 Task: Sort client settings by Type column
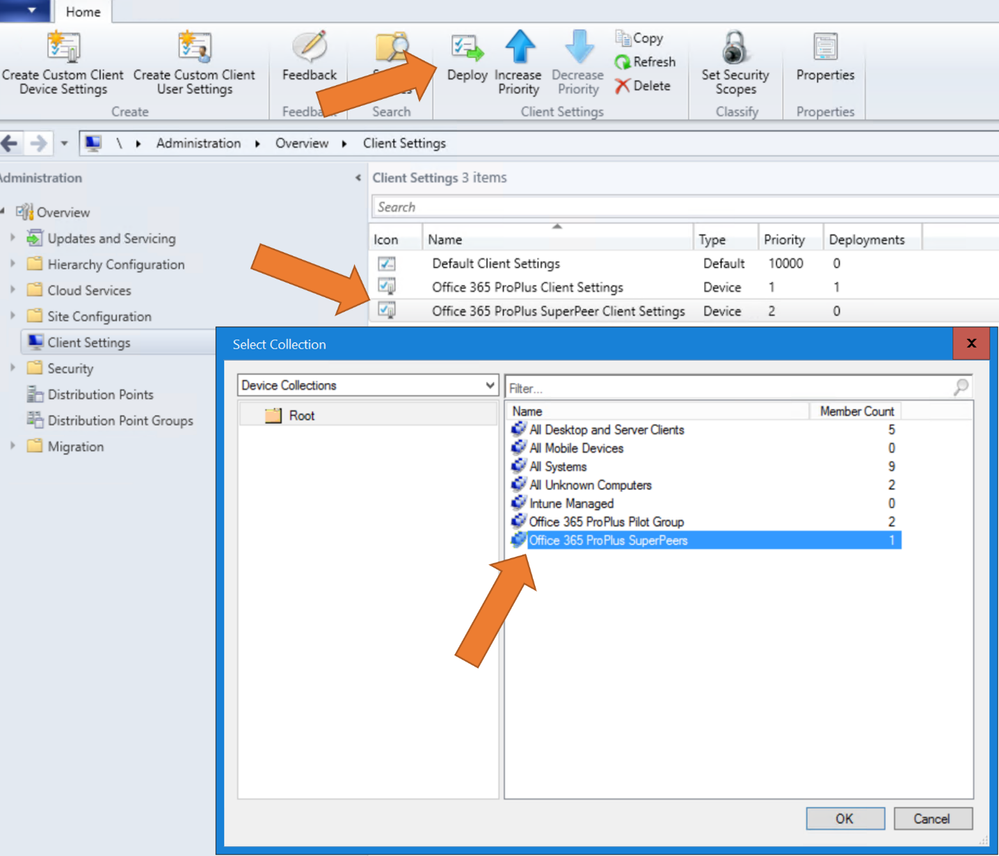726,239
